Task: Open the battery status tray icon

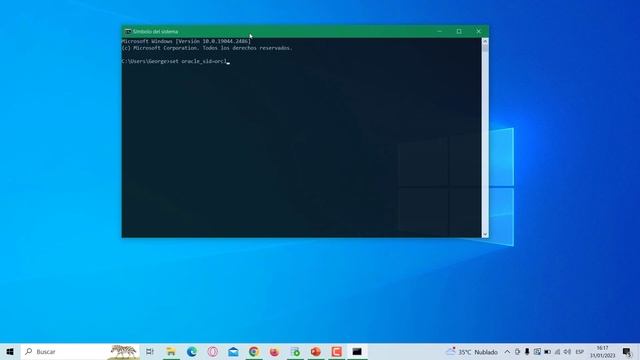Action: pyautogui.click(x=547, y=351)
